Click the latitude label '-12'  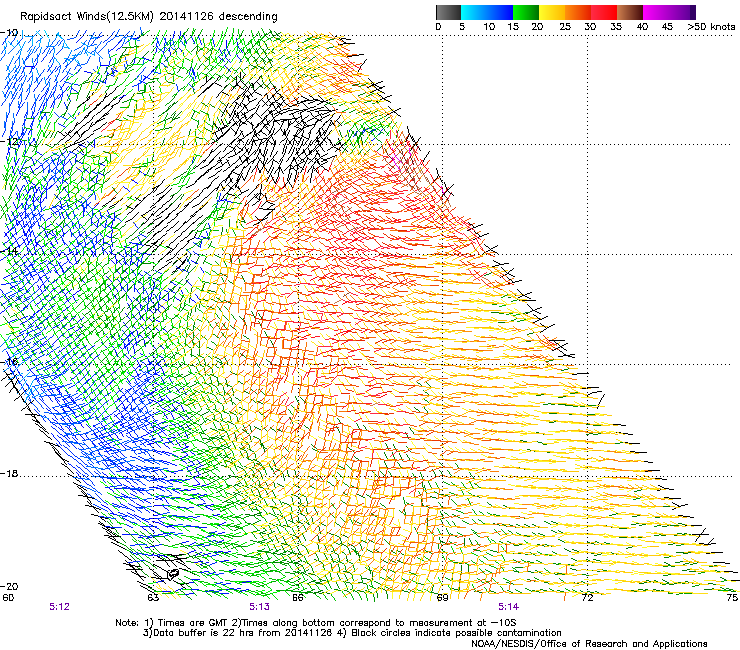coord(9,142)
